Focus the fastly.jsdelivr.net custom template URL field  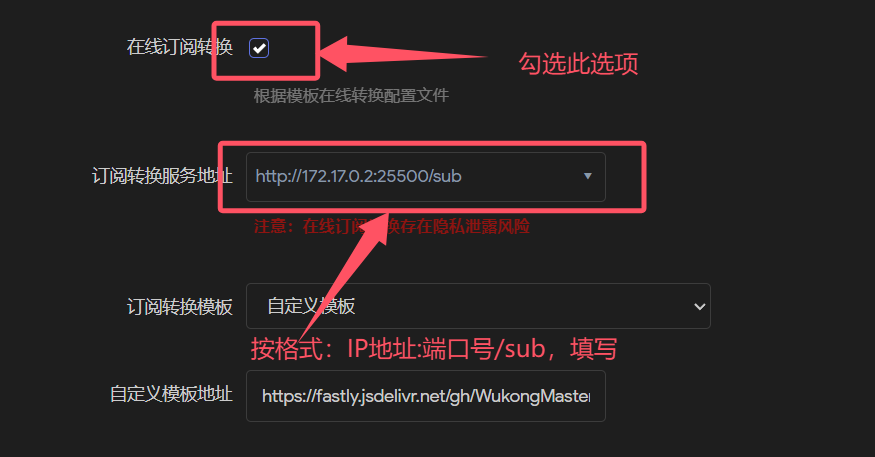(x=426, y=396)
